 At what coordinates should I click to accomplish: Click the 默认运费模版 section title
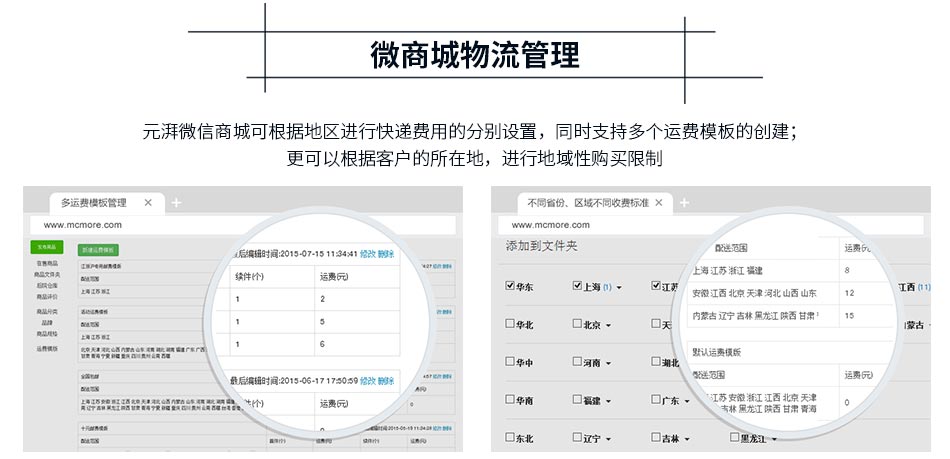pos(717,352)
